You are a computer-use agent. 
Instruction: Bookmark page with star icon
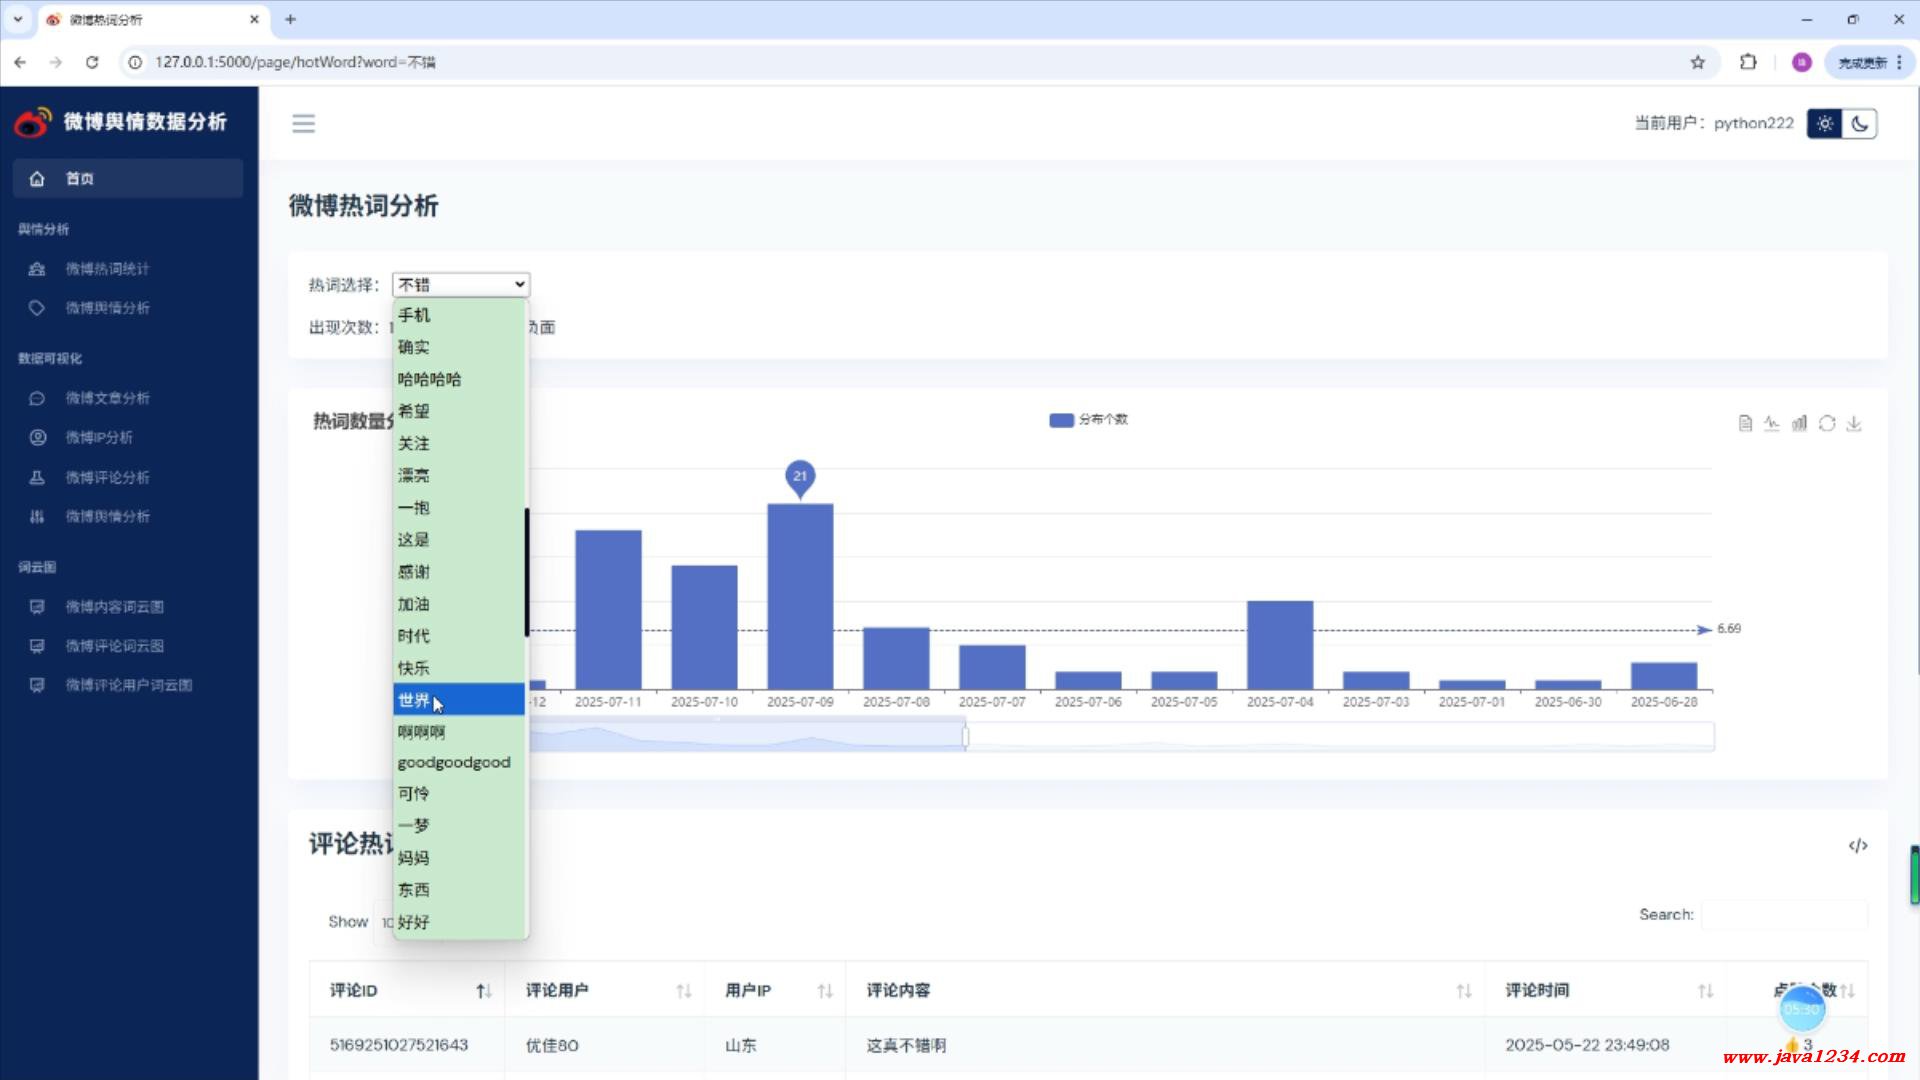1697,62
